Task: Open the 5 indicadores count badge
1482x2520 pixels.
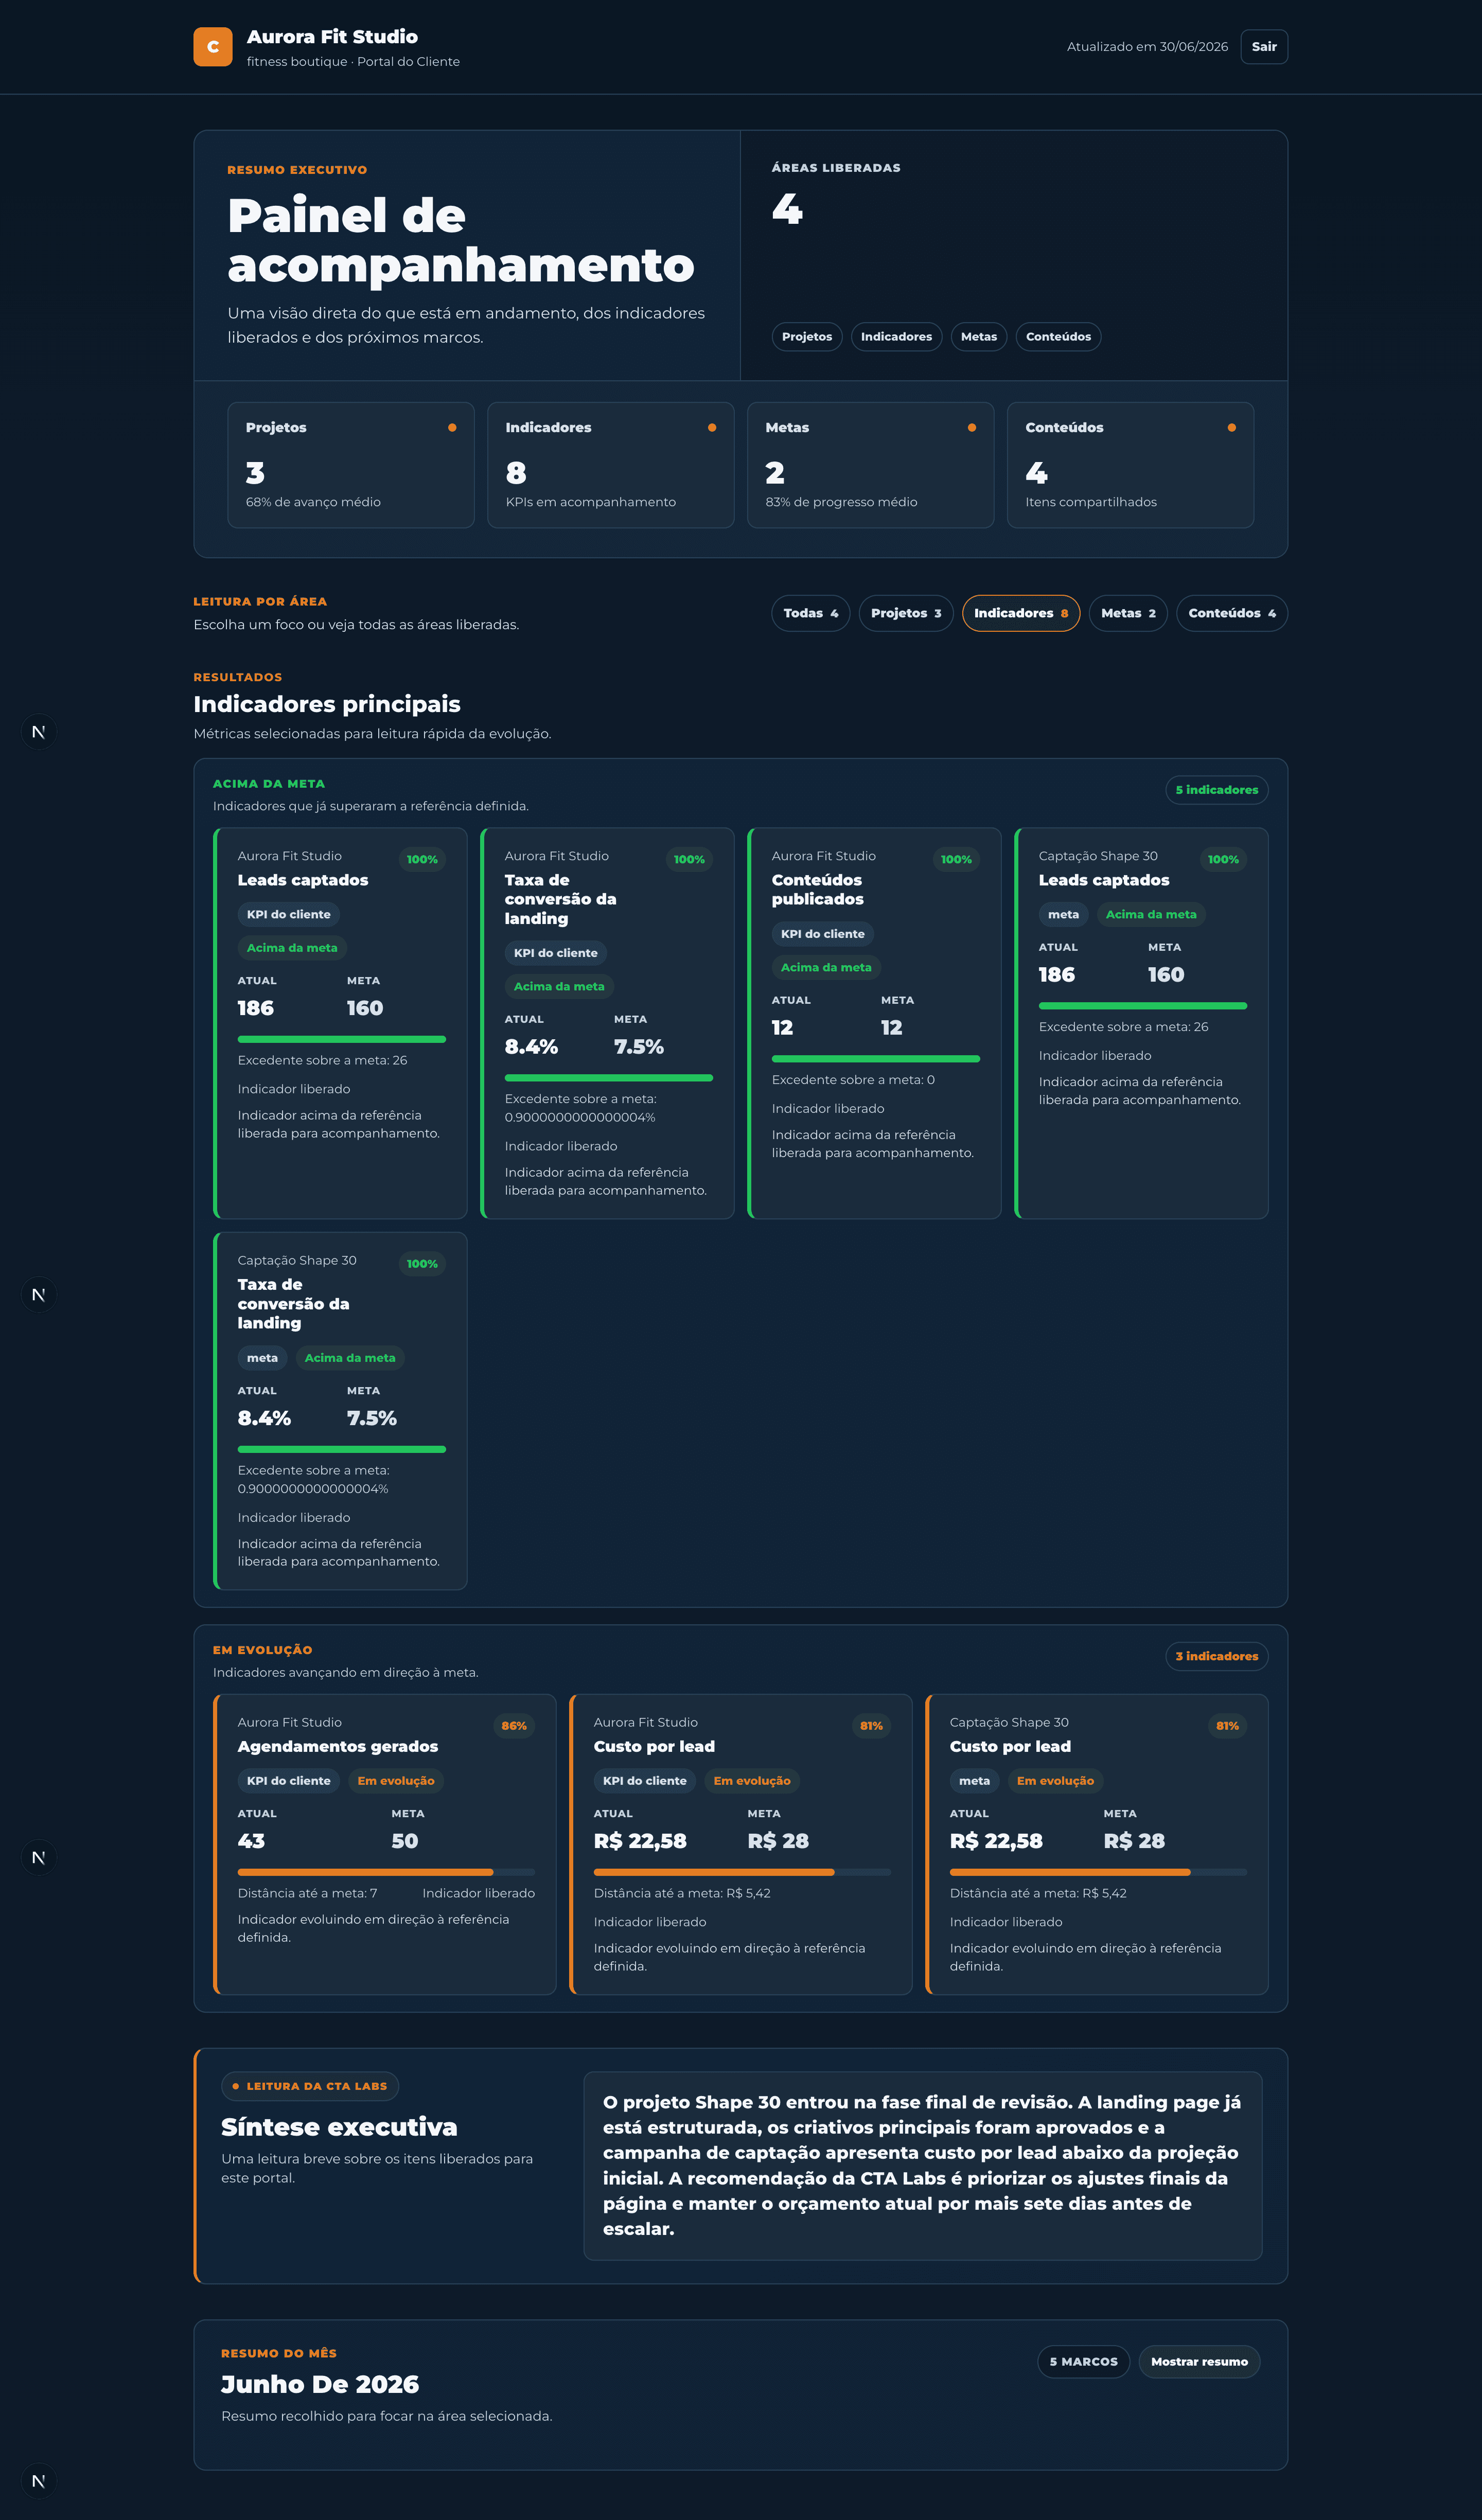Action: [1216, 790]
